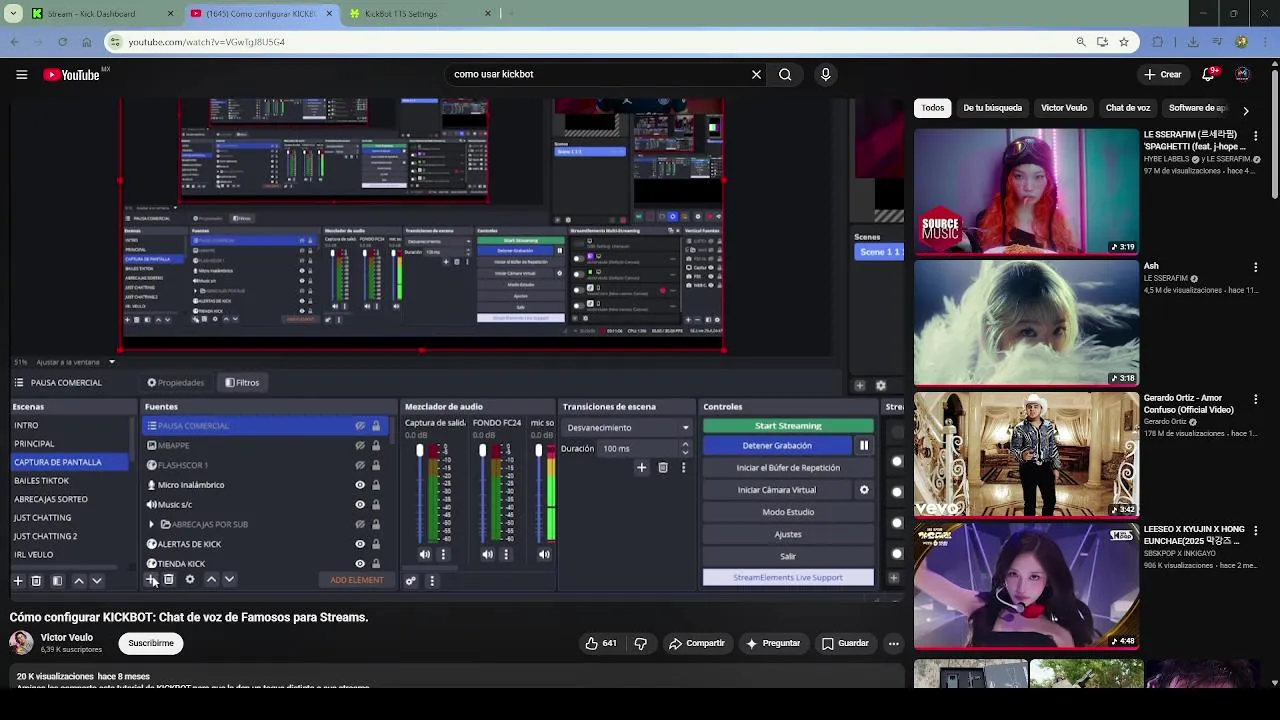This screenshot has width=1280, height=720.
Task: Open the browser tab search dropdown arrow
Action: [x=13, y=14]
